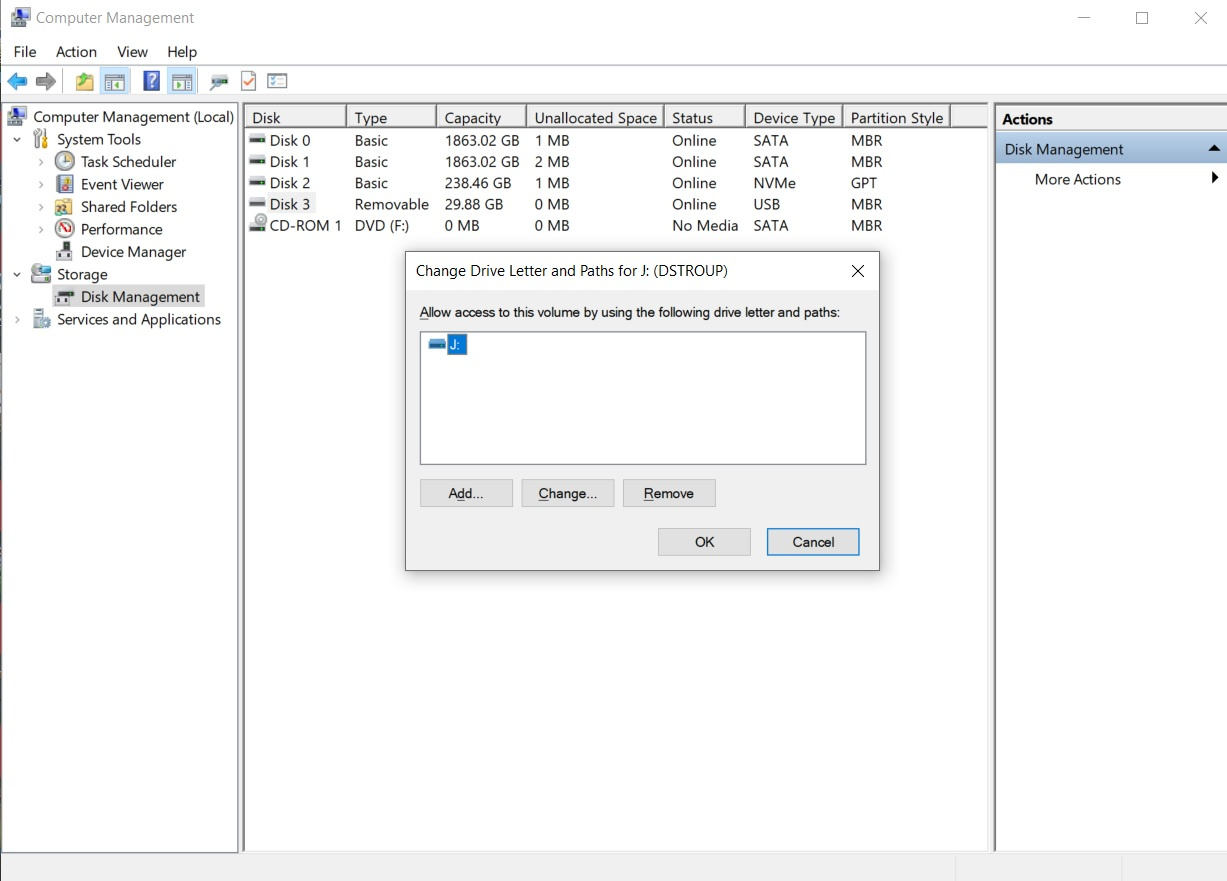The image size is (1227, 881).
Task: Click the Services and Applications icon
Action: pos(41,319)
